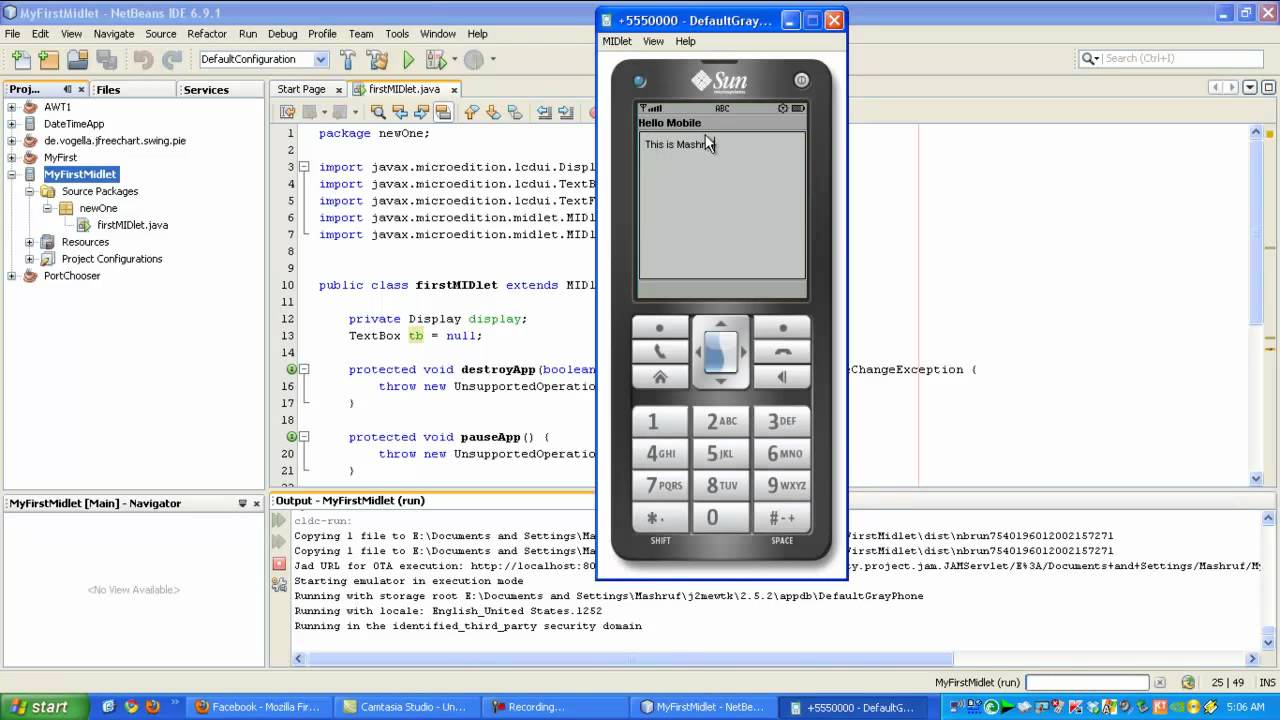Expand the PortChooser project node

click(12, 276)
